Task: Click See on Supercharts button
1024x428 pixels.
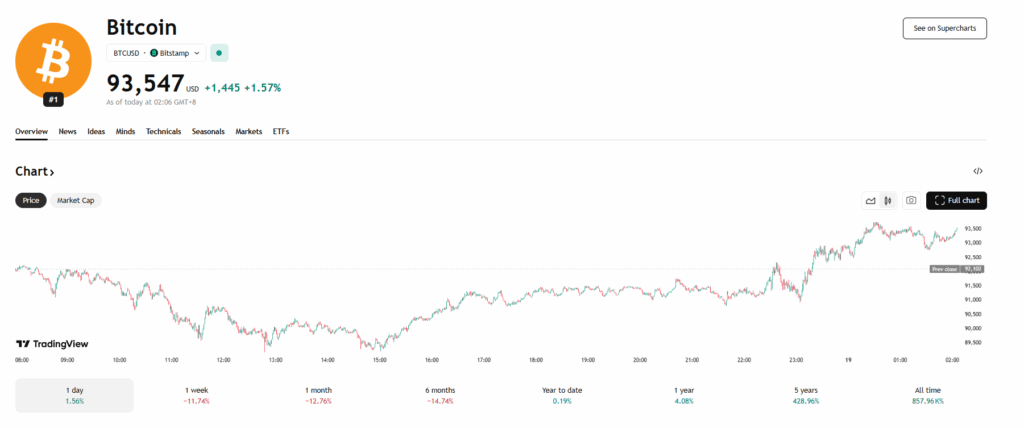Action: pos(944,28)
